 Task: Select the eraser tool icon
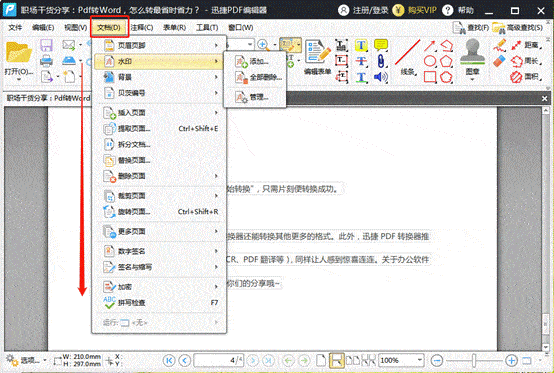coord(499,61)
